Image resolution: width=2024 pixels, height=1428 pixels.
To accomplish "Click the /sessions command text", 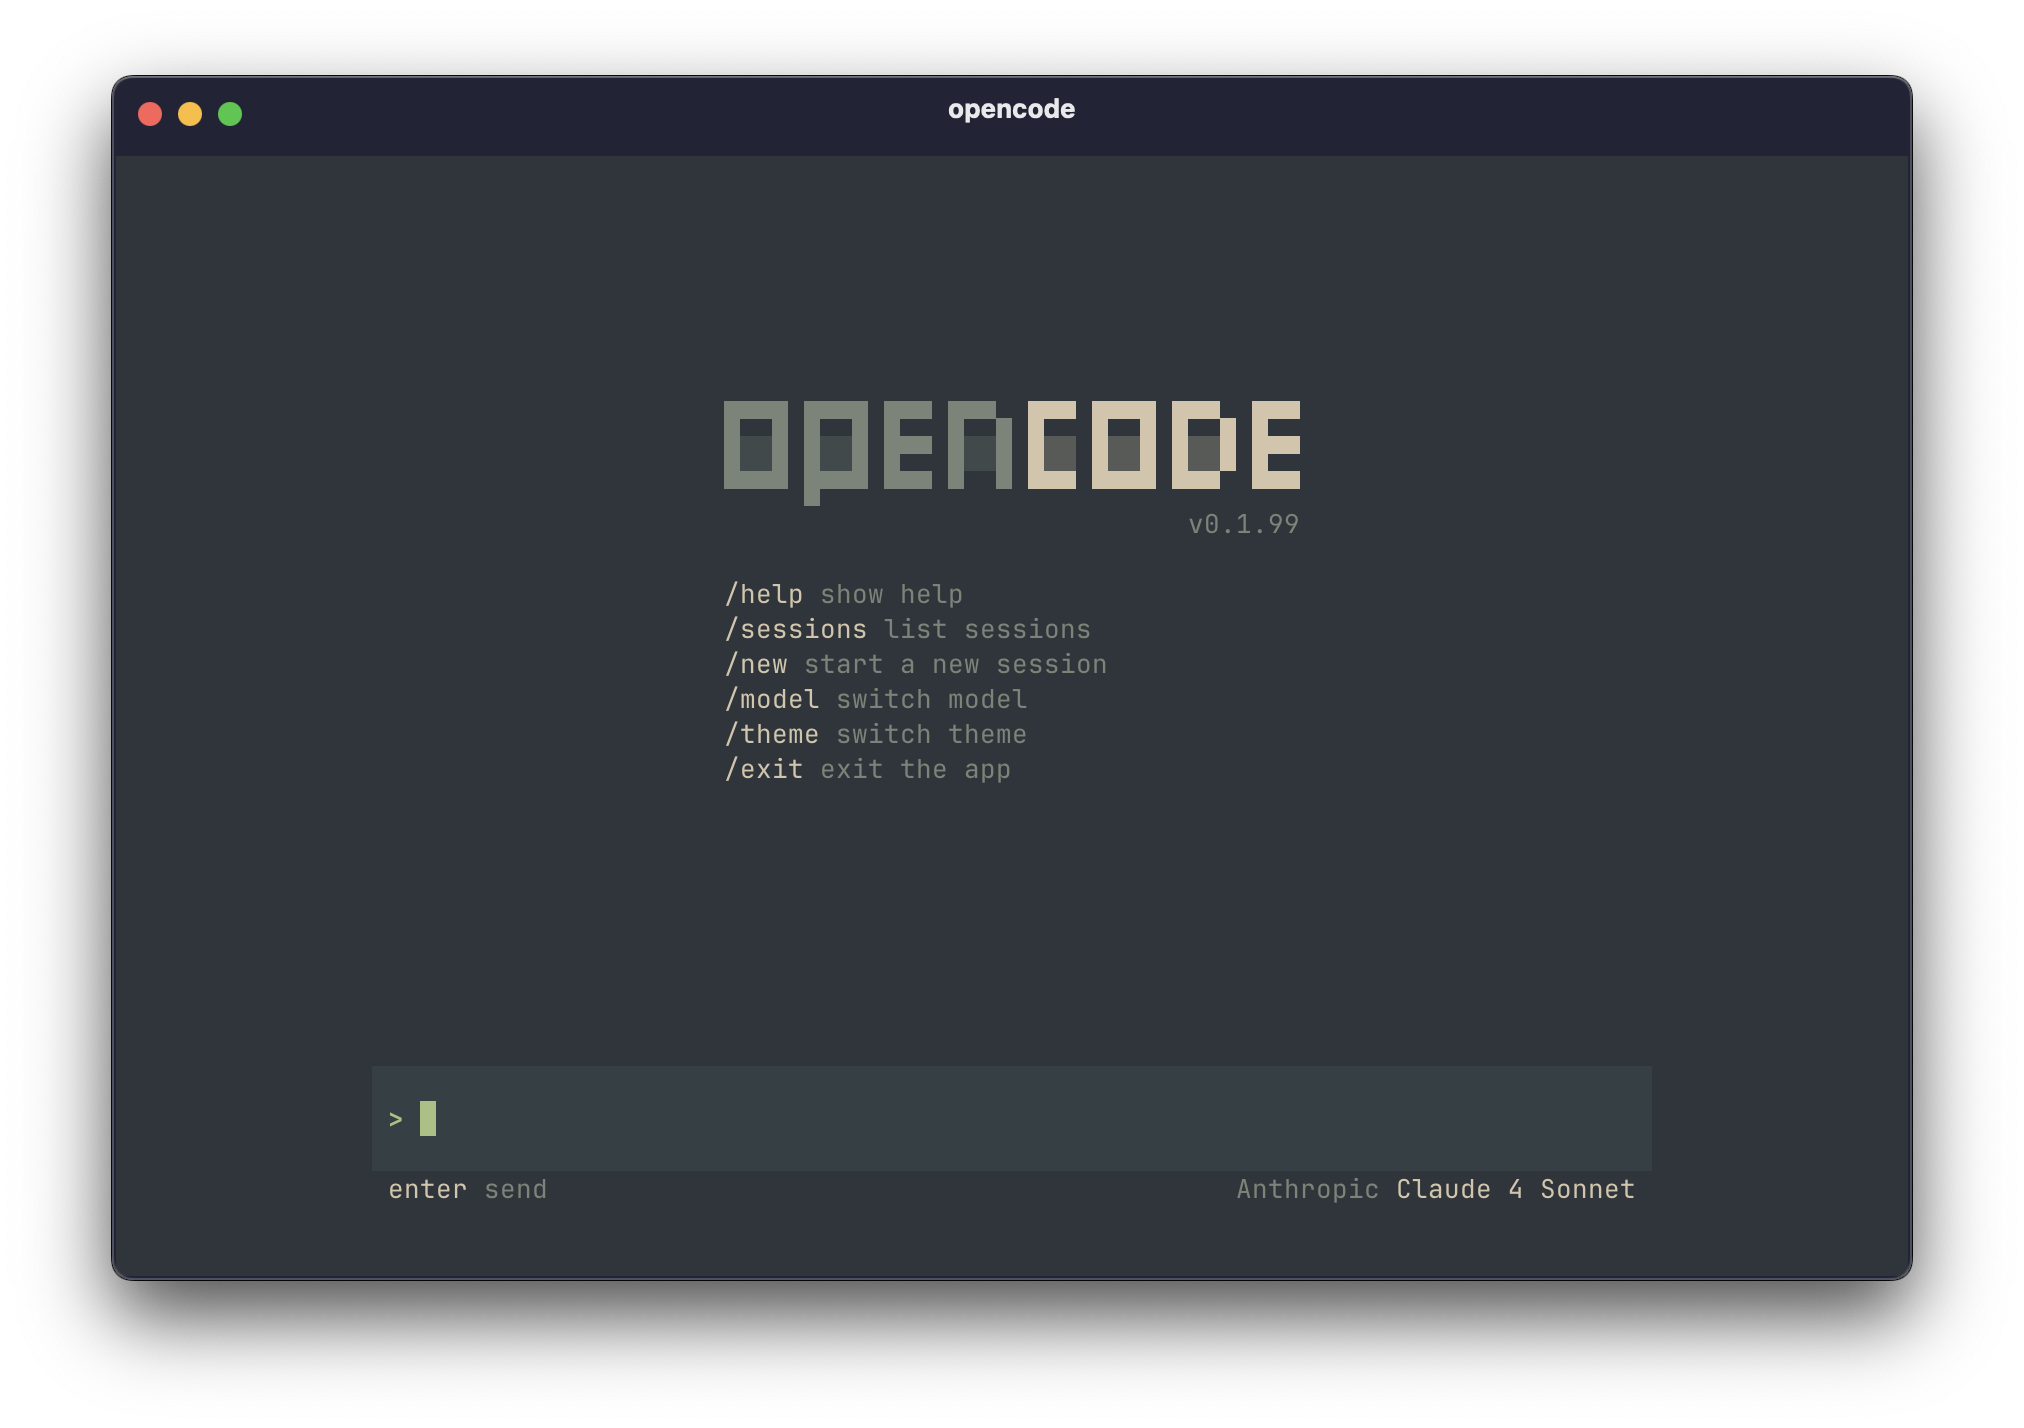I will [x=796, y=629].
